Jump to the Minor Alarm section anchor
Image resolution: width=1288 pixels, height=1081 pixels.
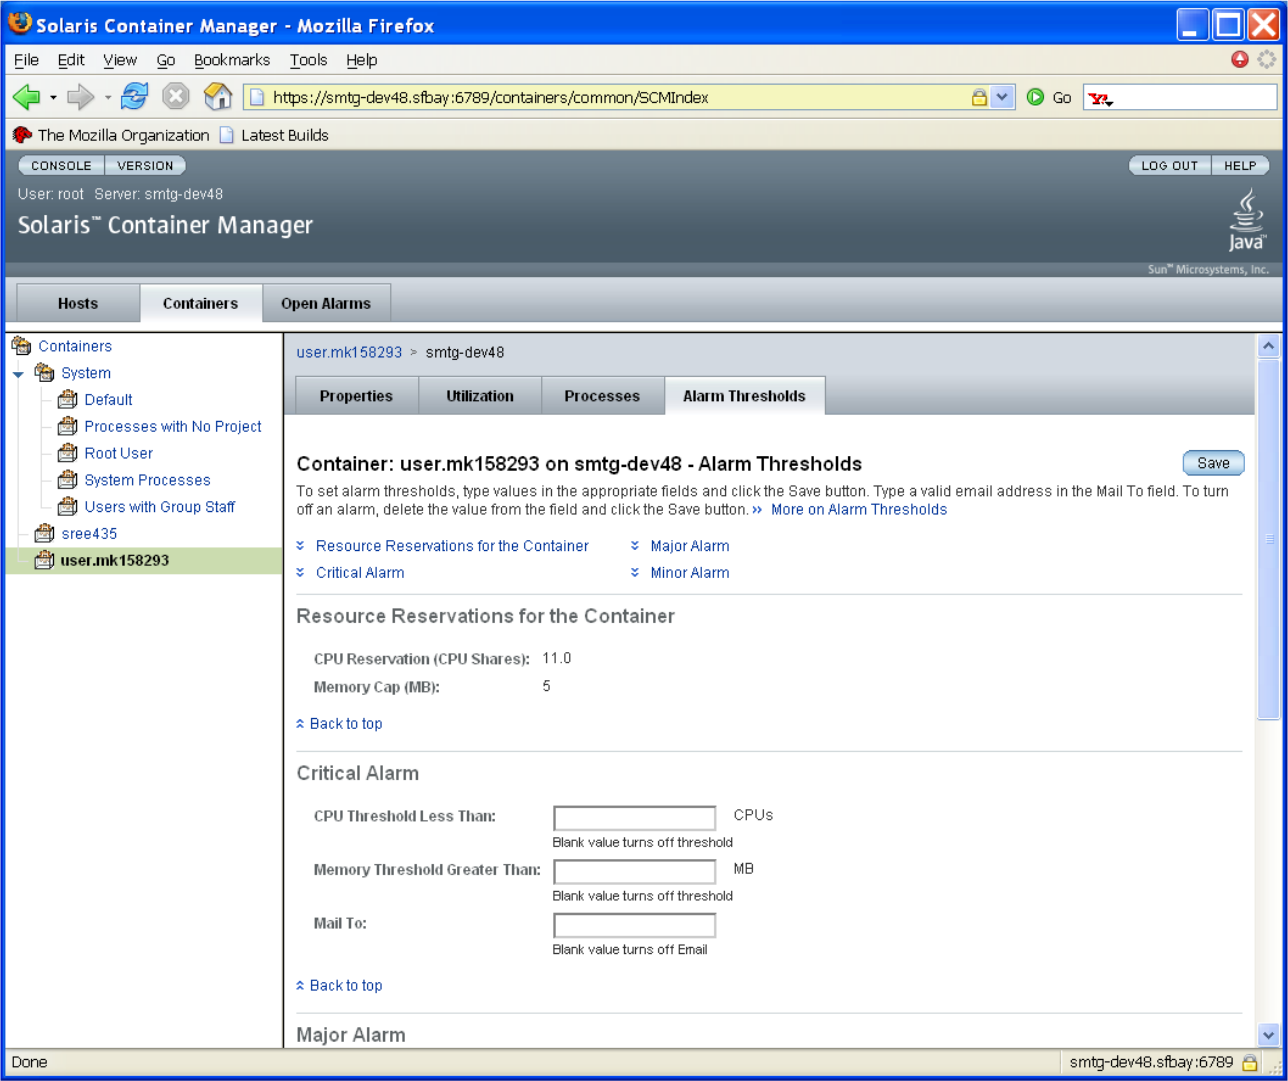pyautogui.click(x=690, y=573)
